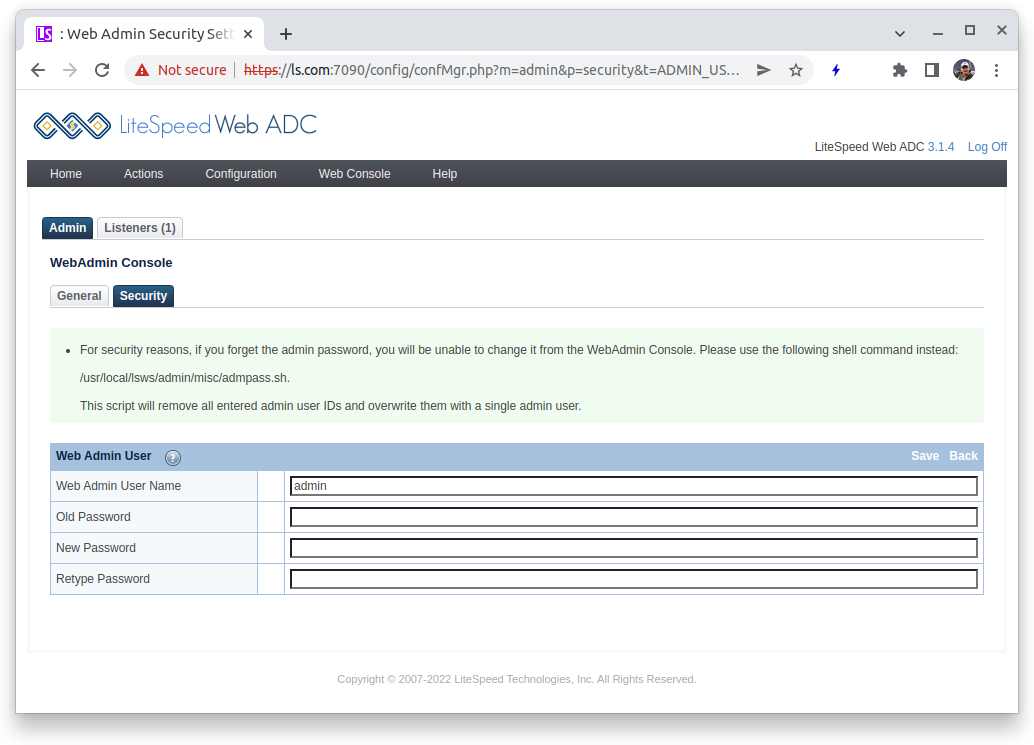Viewport: 1034px width, 745px height.
Task: Open a new browser tab with plus
Action: [x=286, y=34]
